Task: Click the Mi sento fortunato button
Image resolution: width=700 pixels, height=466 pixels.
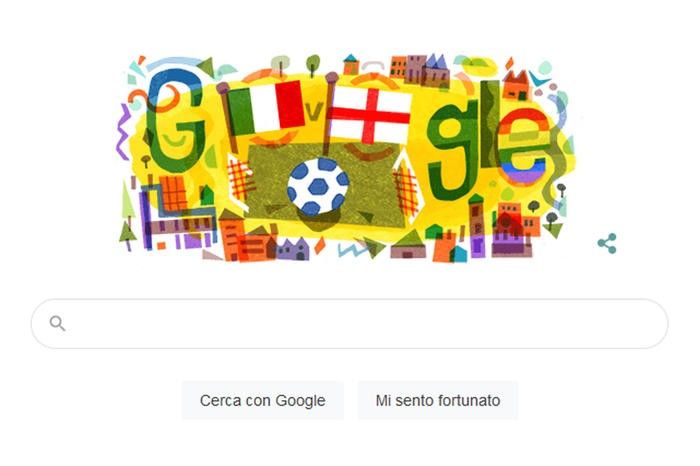Action: click(x=438, y=400)
